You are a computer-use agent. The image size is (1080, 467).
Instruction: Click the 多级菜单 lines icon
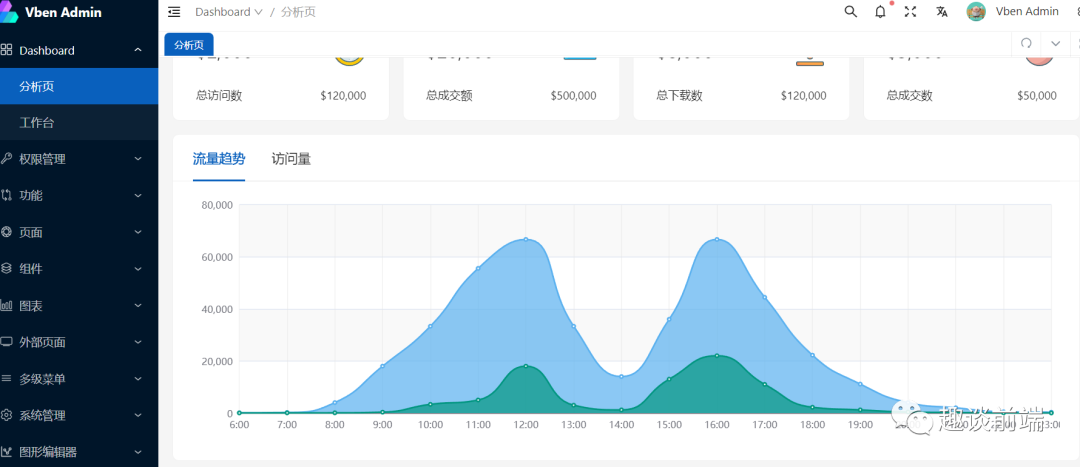pos(6,379)
